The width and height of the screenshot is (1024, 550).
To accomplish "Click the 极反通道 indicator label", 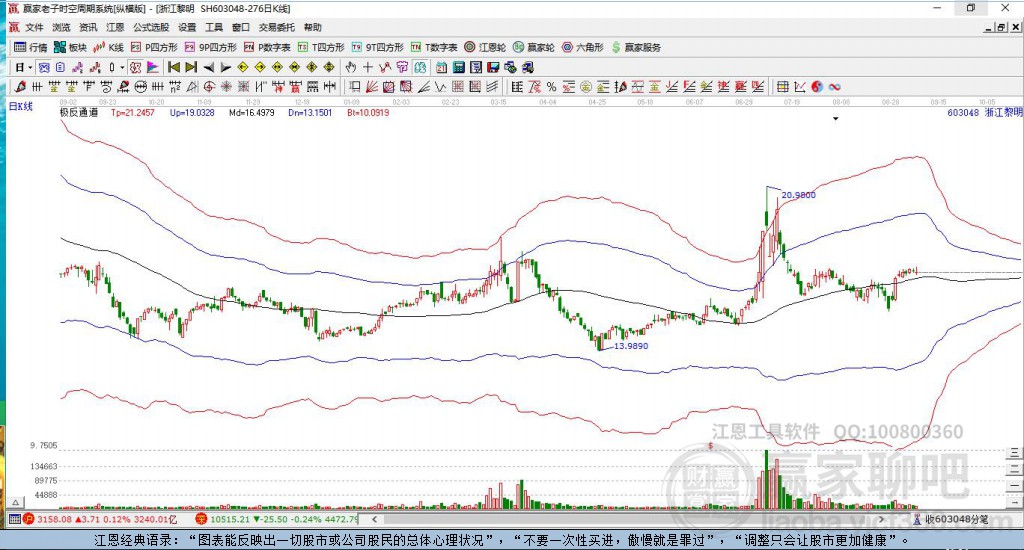I will pos(79,112).
